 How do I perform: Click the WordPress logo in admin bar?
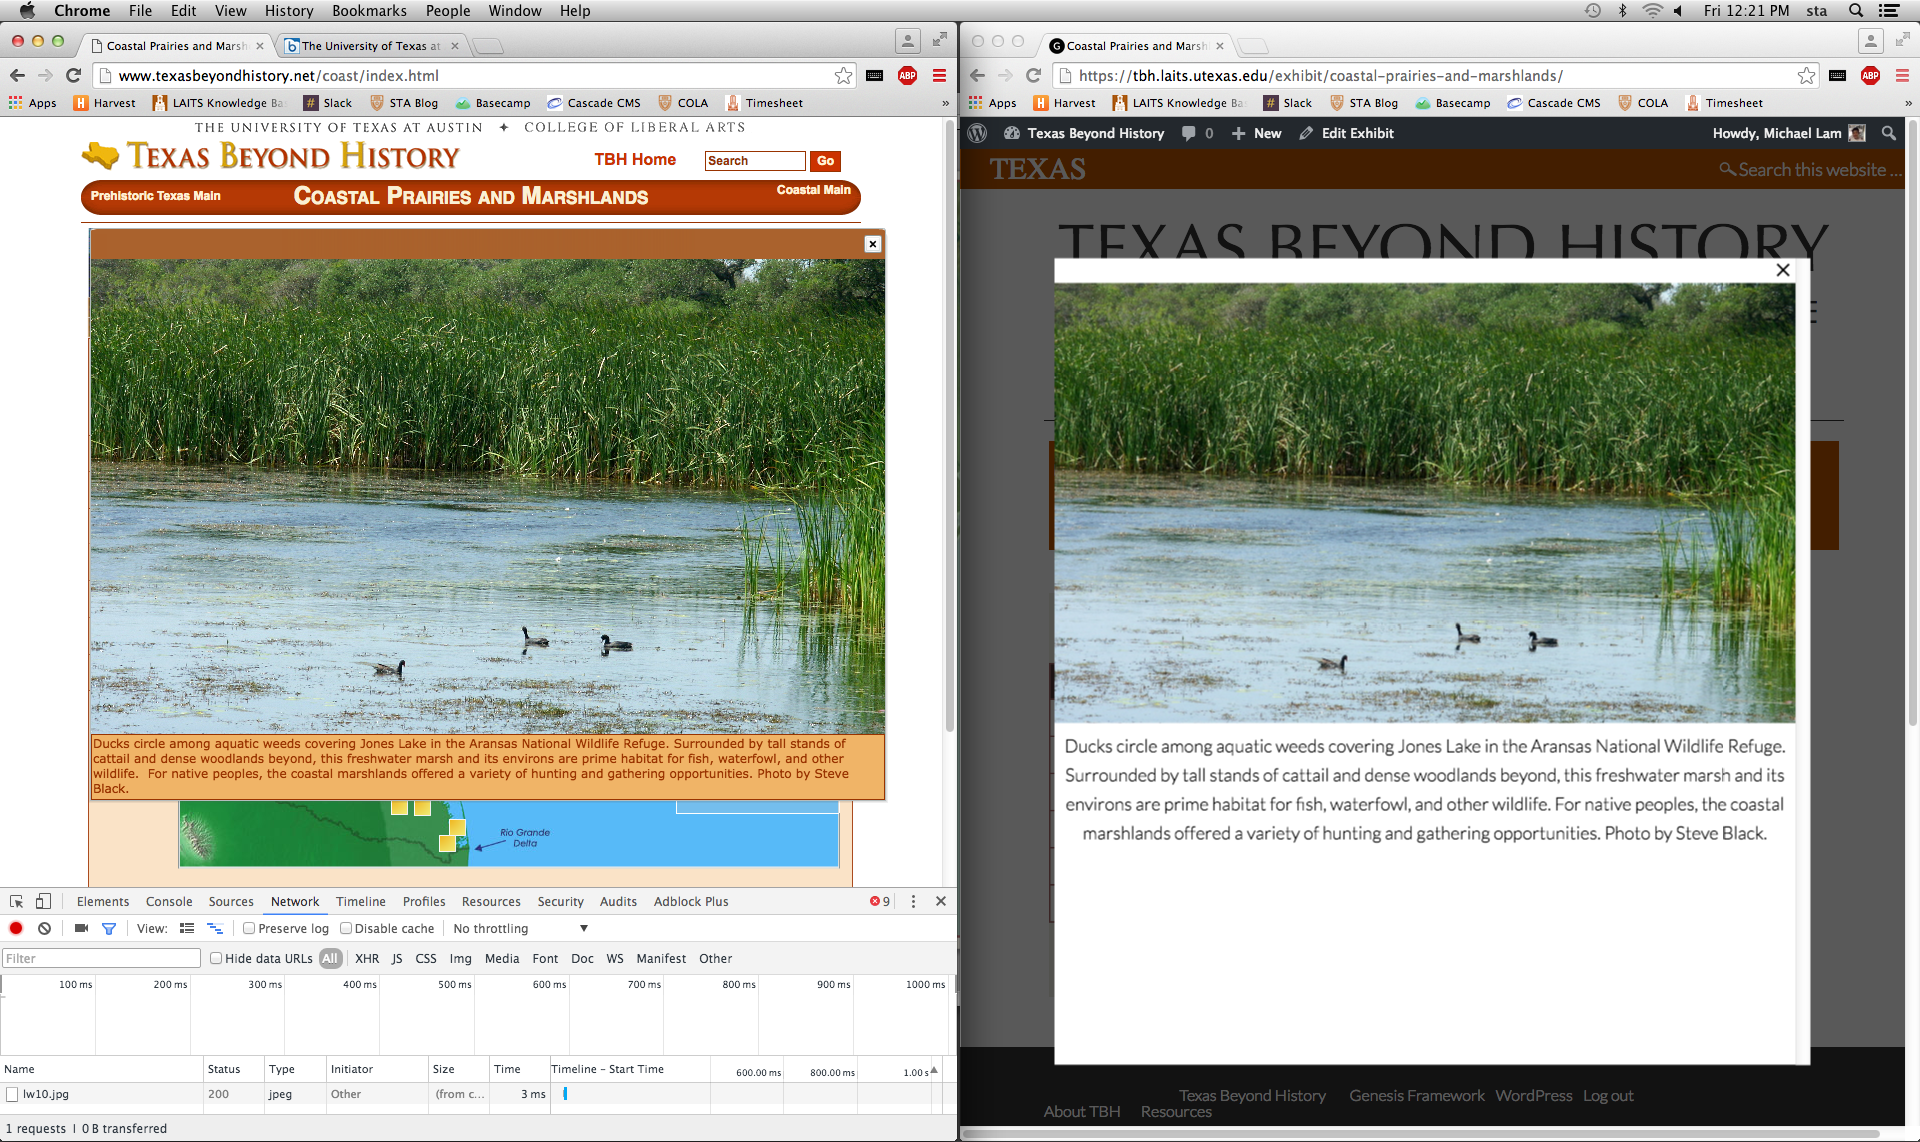point(978,133)
